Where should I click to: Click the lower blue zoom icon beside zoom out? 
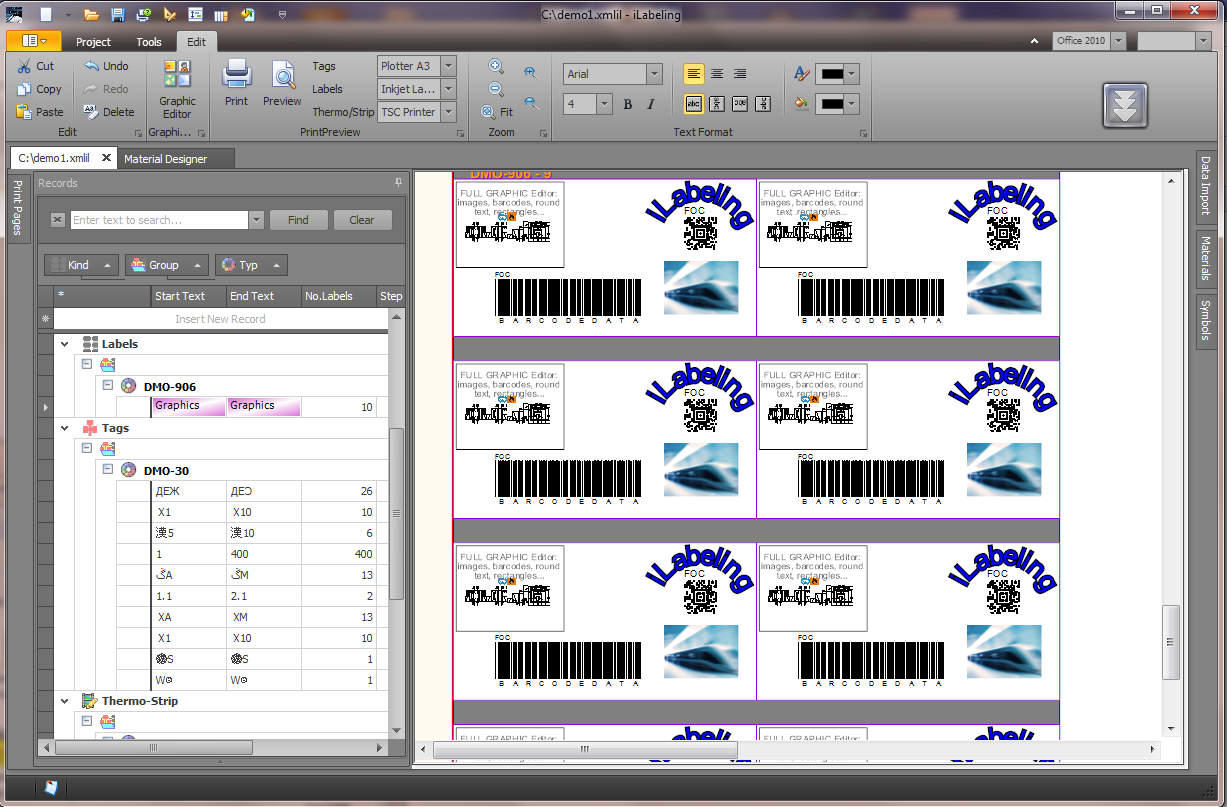pyautogui.click(x=531, y=102)
